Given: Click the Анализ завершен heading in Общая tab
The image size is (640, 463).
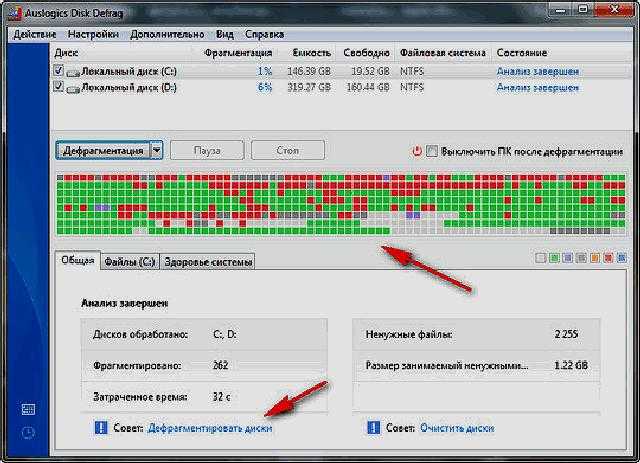Looking at the screenshot, I should pos(124,303).
